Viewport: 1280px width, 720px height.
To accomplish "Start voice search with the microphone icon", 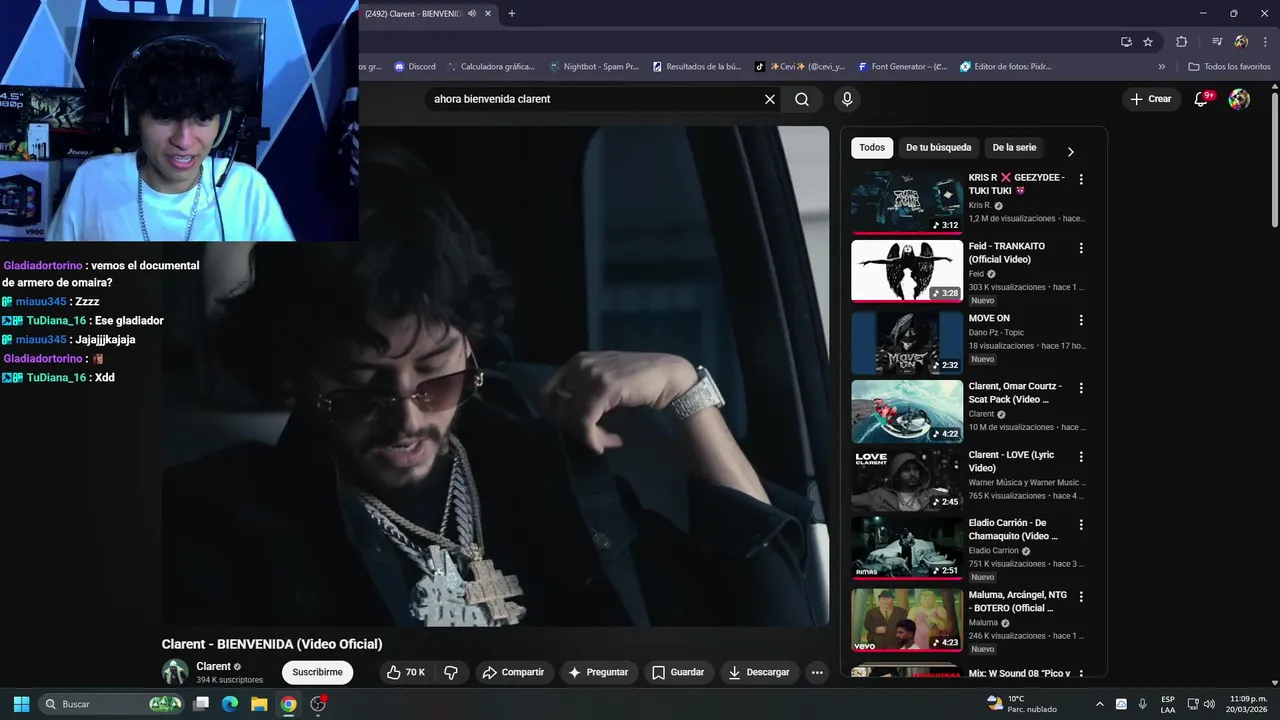I will (x=847, y=99).
